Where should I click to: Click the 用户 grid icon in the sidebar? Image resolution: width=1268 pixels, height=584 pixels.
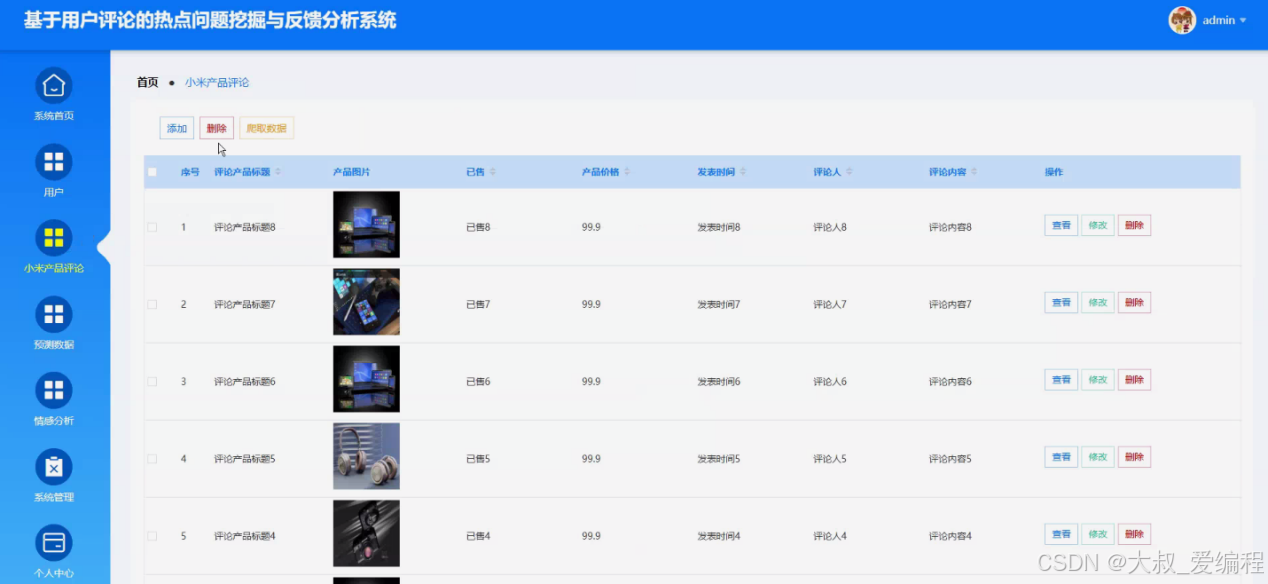(x=54, y=162)
